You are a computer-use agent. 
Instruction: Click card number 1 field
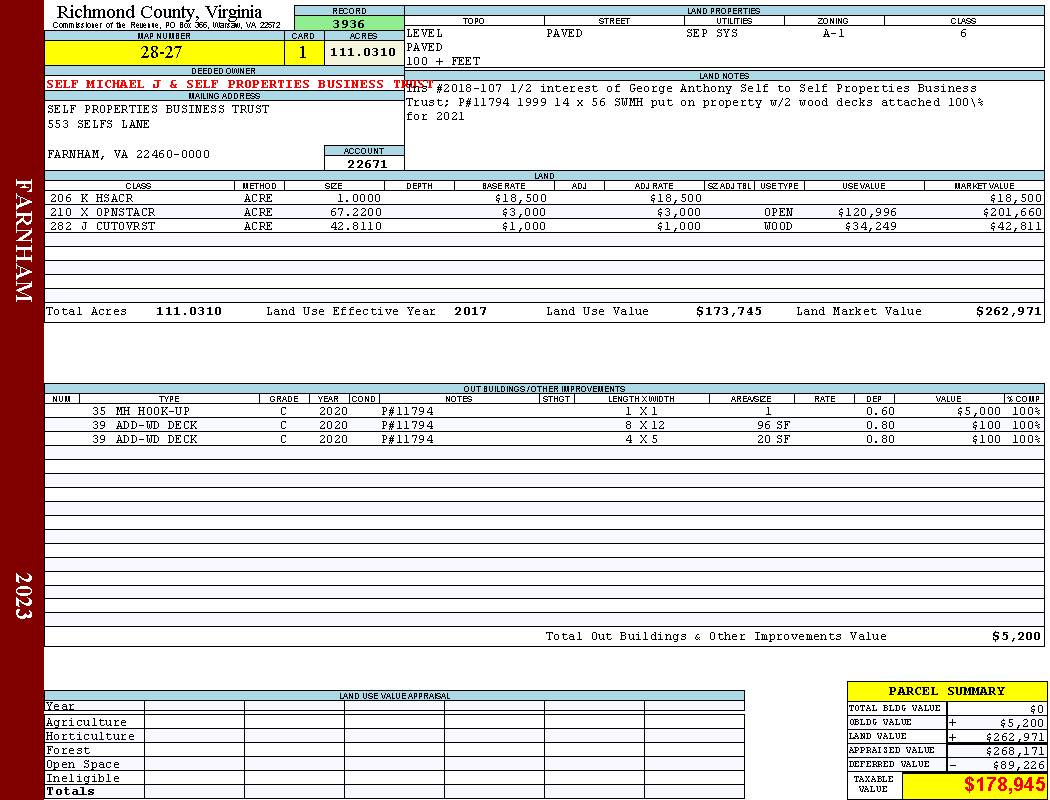coord(303,52)
